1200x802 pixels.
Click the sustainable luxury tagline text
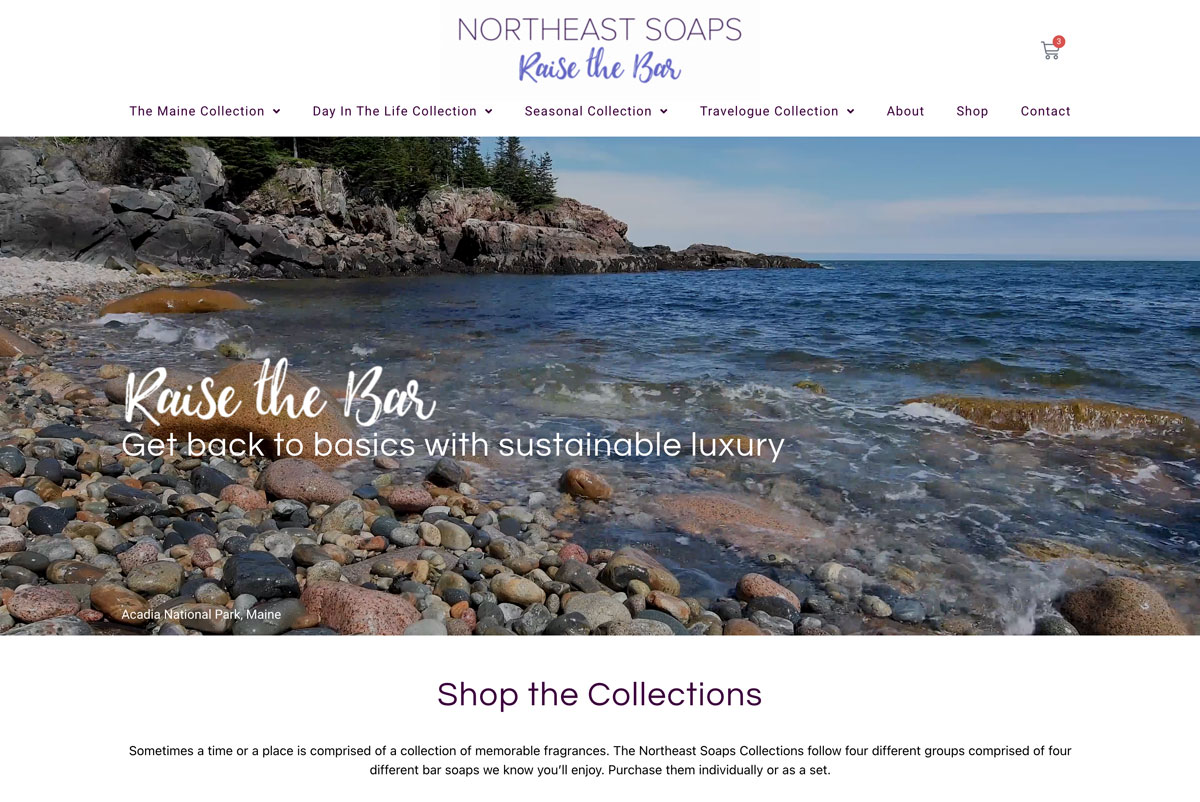(453, 445)
